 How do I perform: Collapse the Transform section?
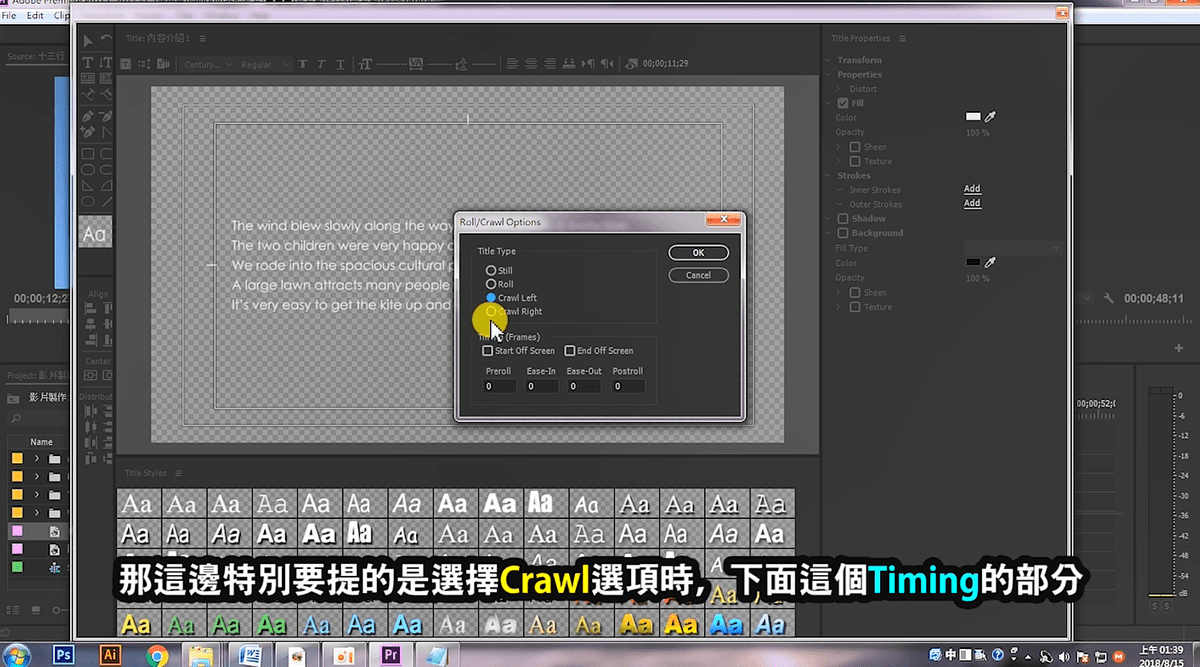tap(829, 60)
